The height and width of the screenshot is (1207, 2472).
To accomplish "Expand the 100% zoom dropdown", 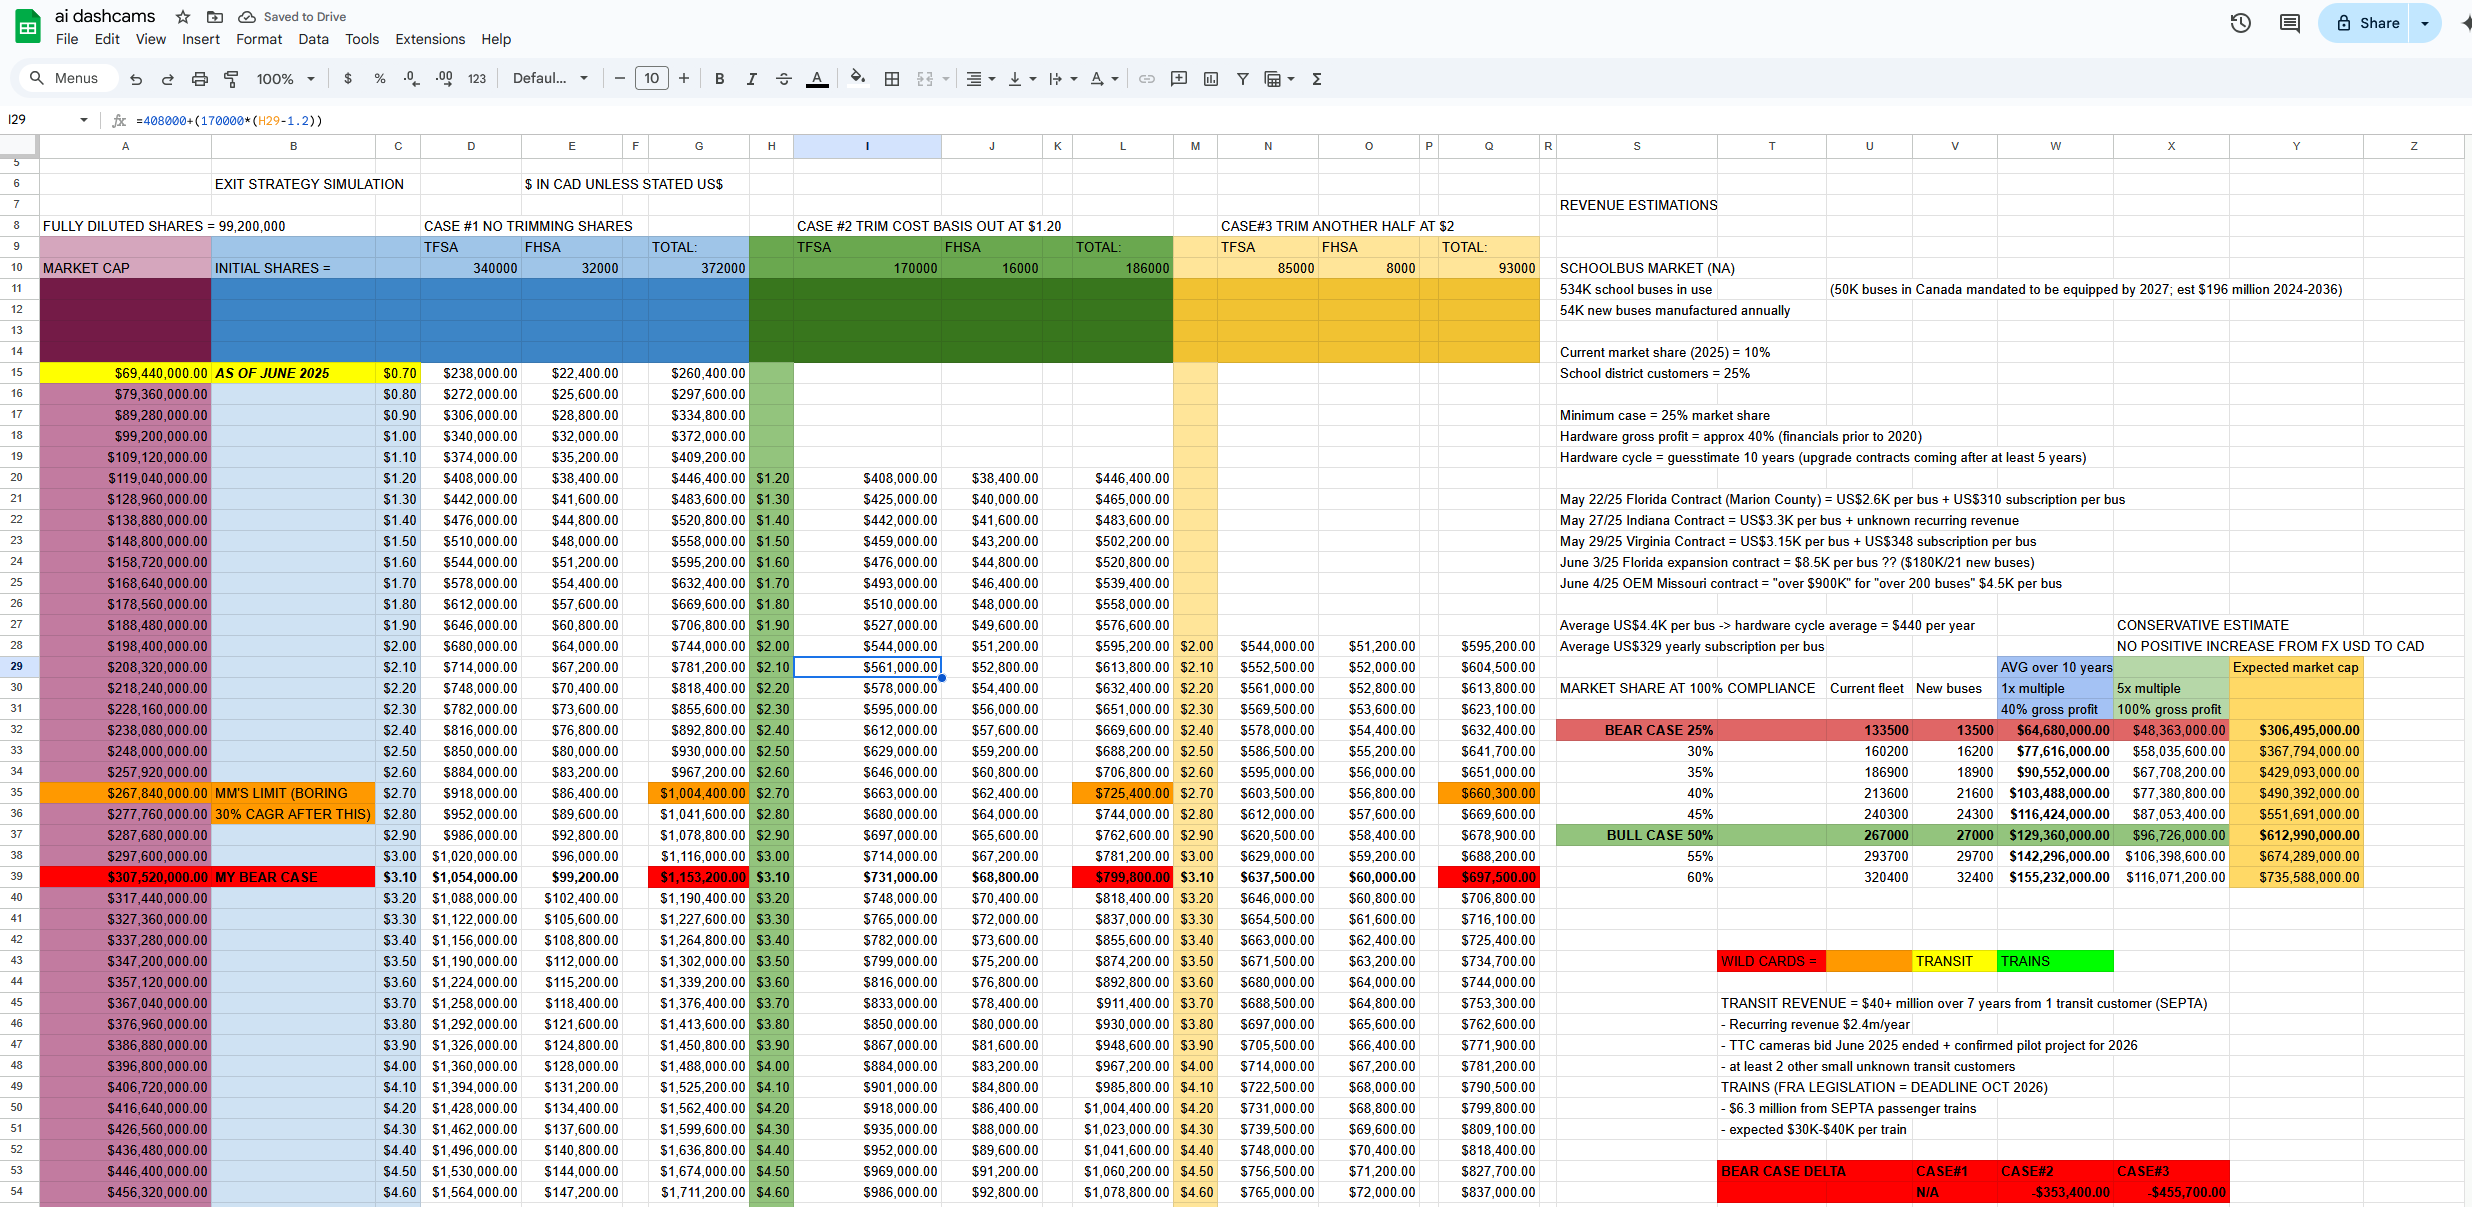I will pyautogui.click(x=285, y=79).
